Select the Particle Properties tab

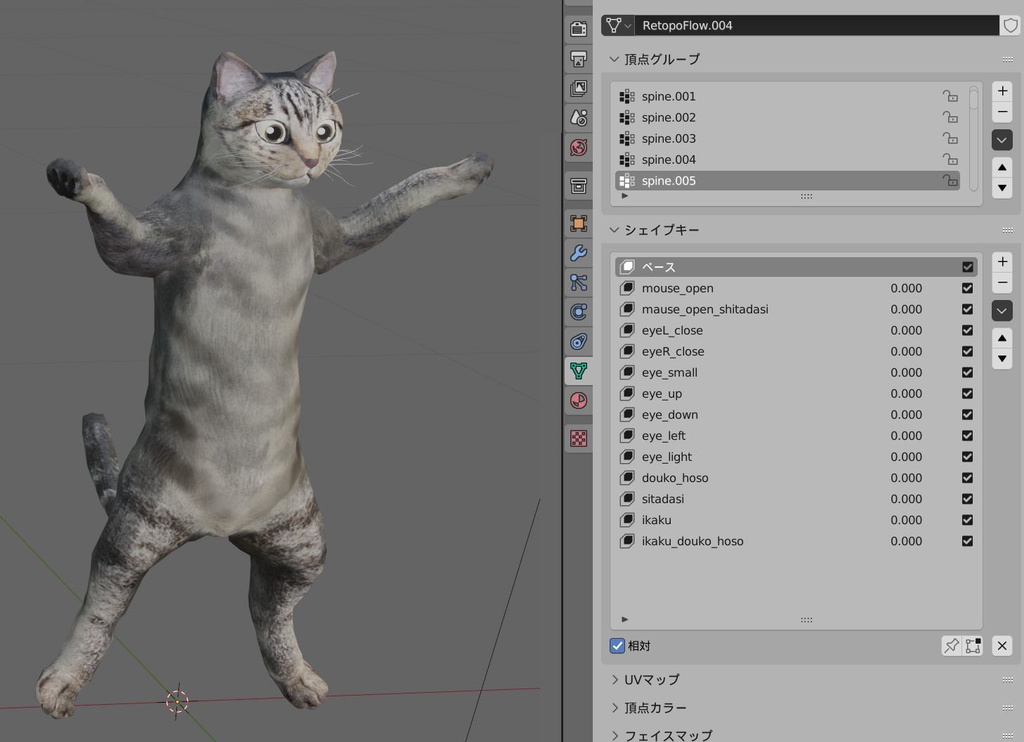pyautogui.click(x=579, y=282)
